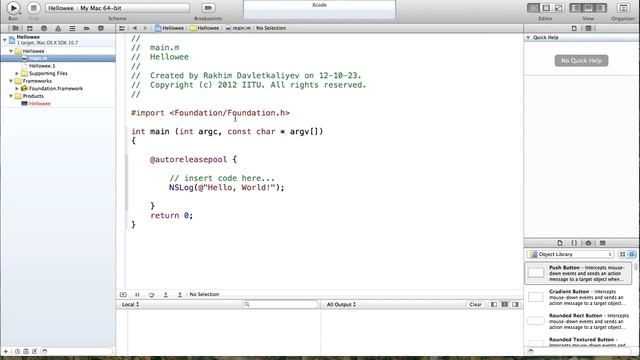Hide the debug area with the toggle icon
Image resolution: width=640 pixels, height=360 pixels.
[x=123, y=294]
